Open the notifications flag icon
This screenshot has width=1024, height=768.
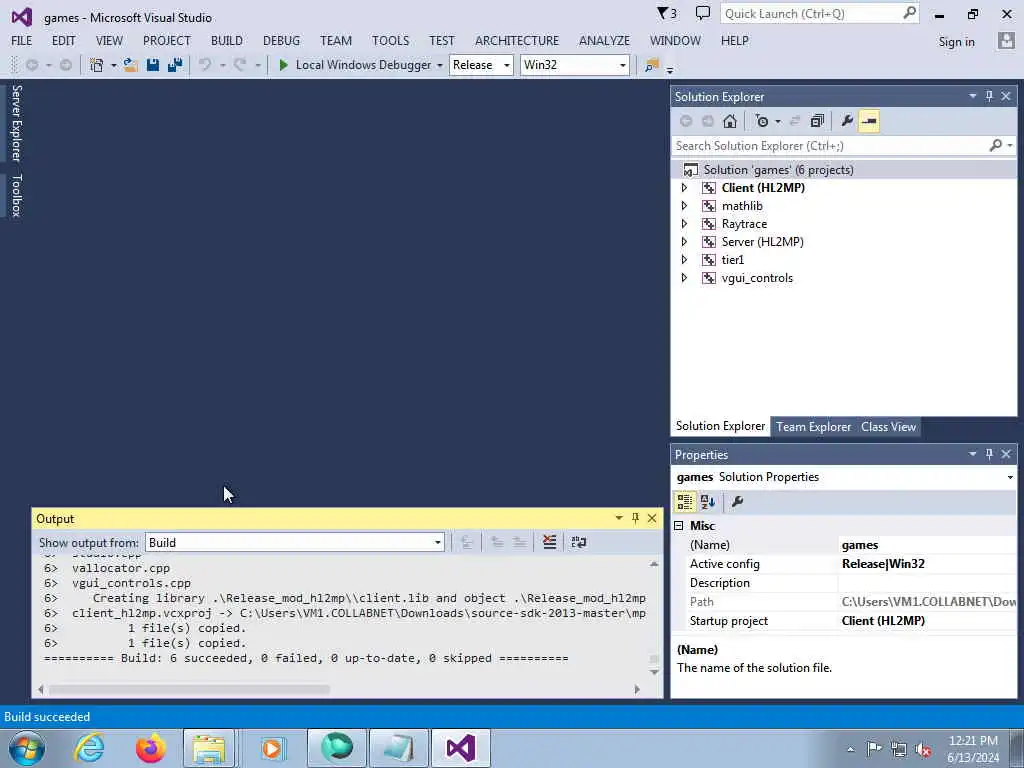coord(666,13)
